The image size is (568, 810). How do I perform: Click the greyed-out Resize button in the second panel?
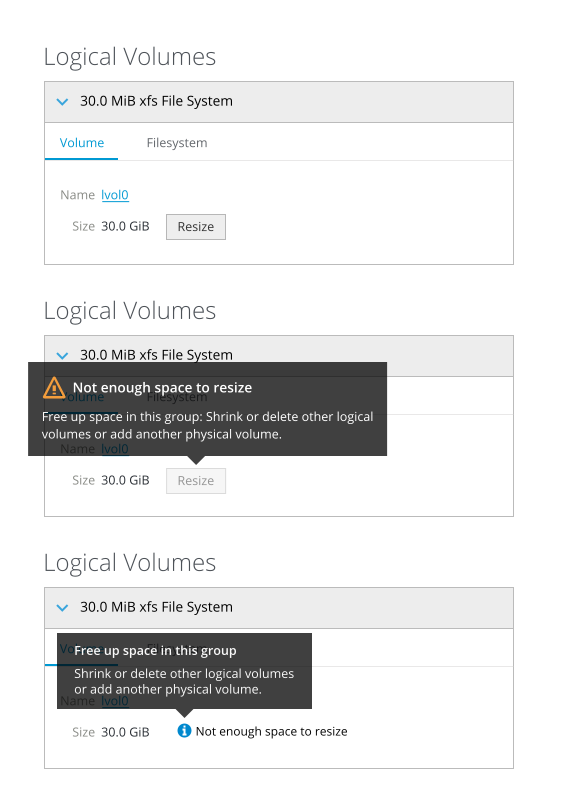coord(196,481)
